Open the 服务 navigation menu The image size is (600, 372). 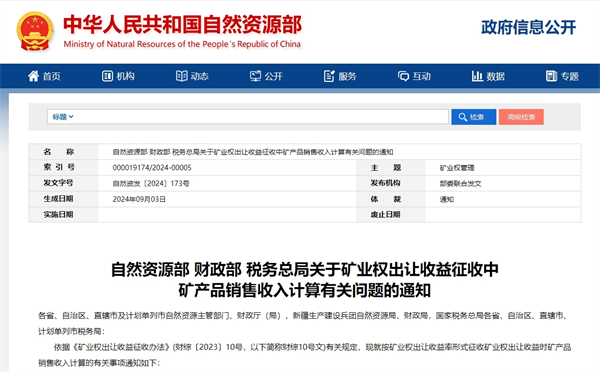point(347,77)
